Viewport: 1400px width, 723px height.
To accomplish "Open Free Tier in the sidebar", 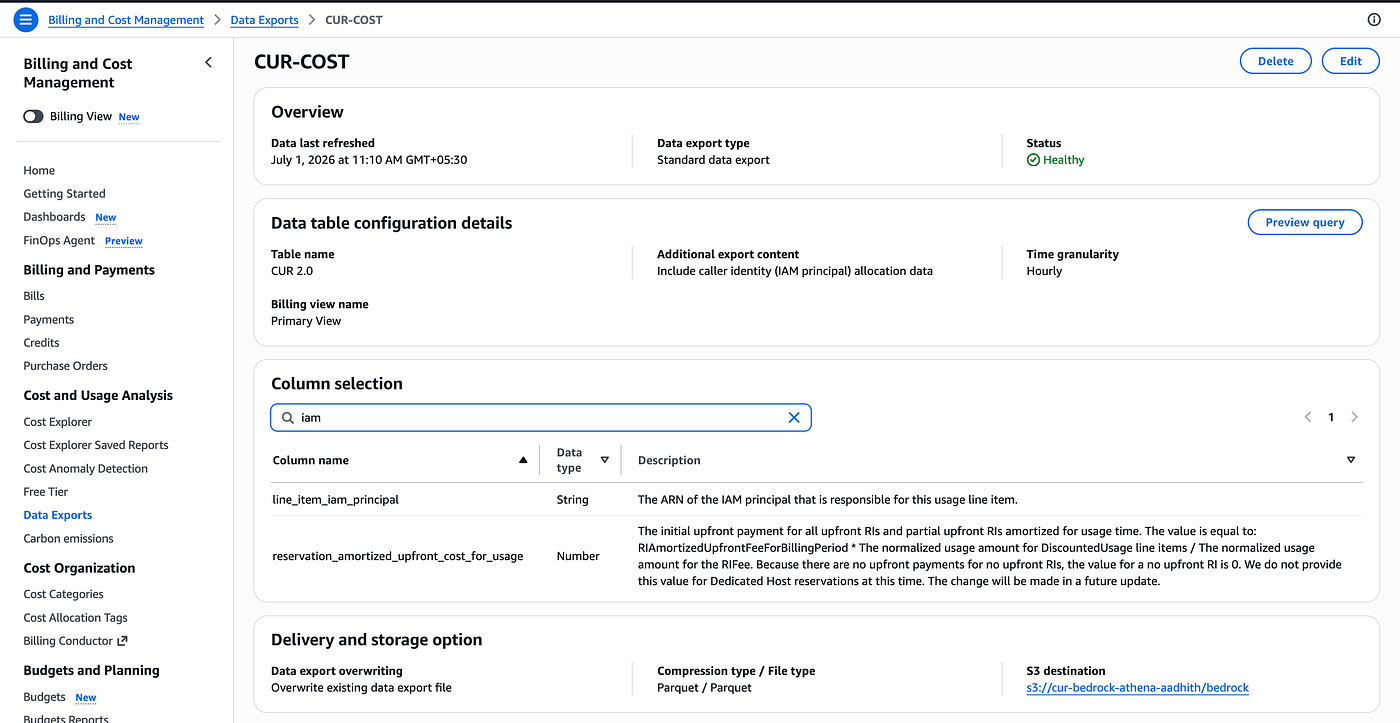I will pos(46,492).
